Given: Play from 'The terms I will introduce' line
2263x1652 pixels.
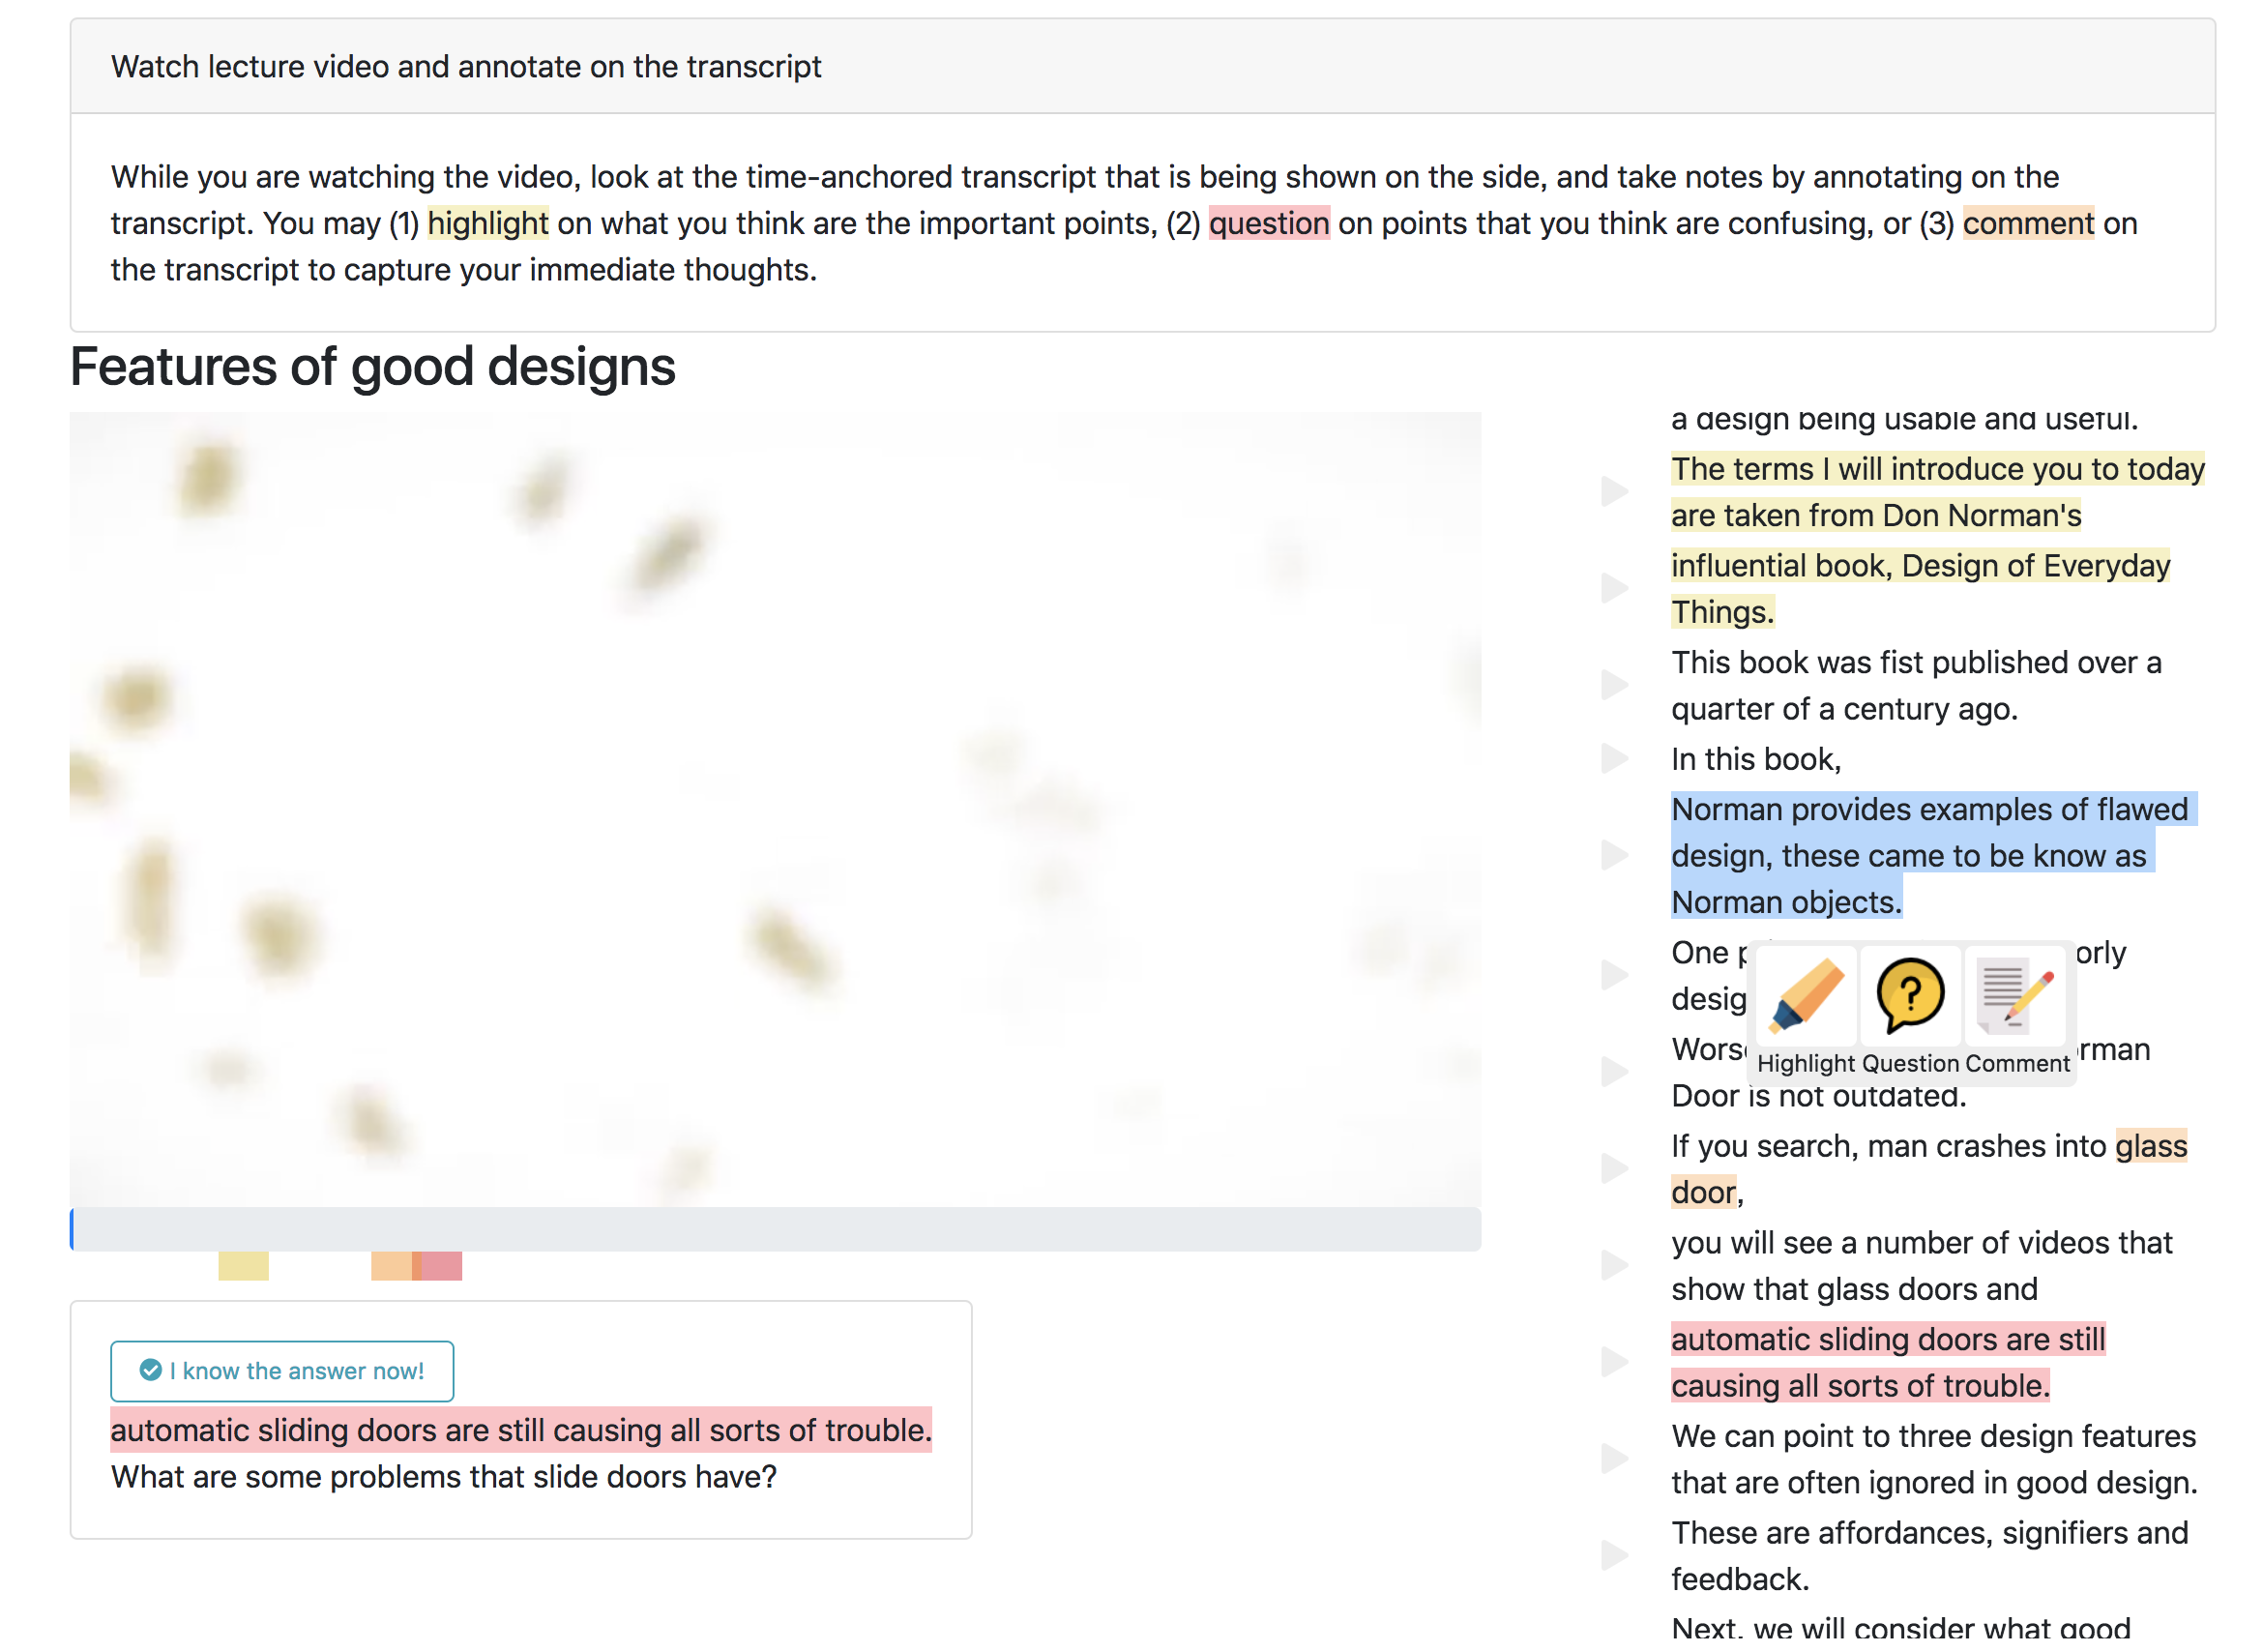Looking at the screenshot, I should [1614, 492].
